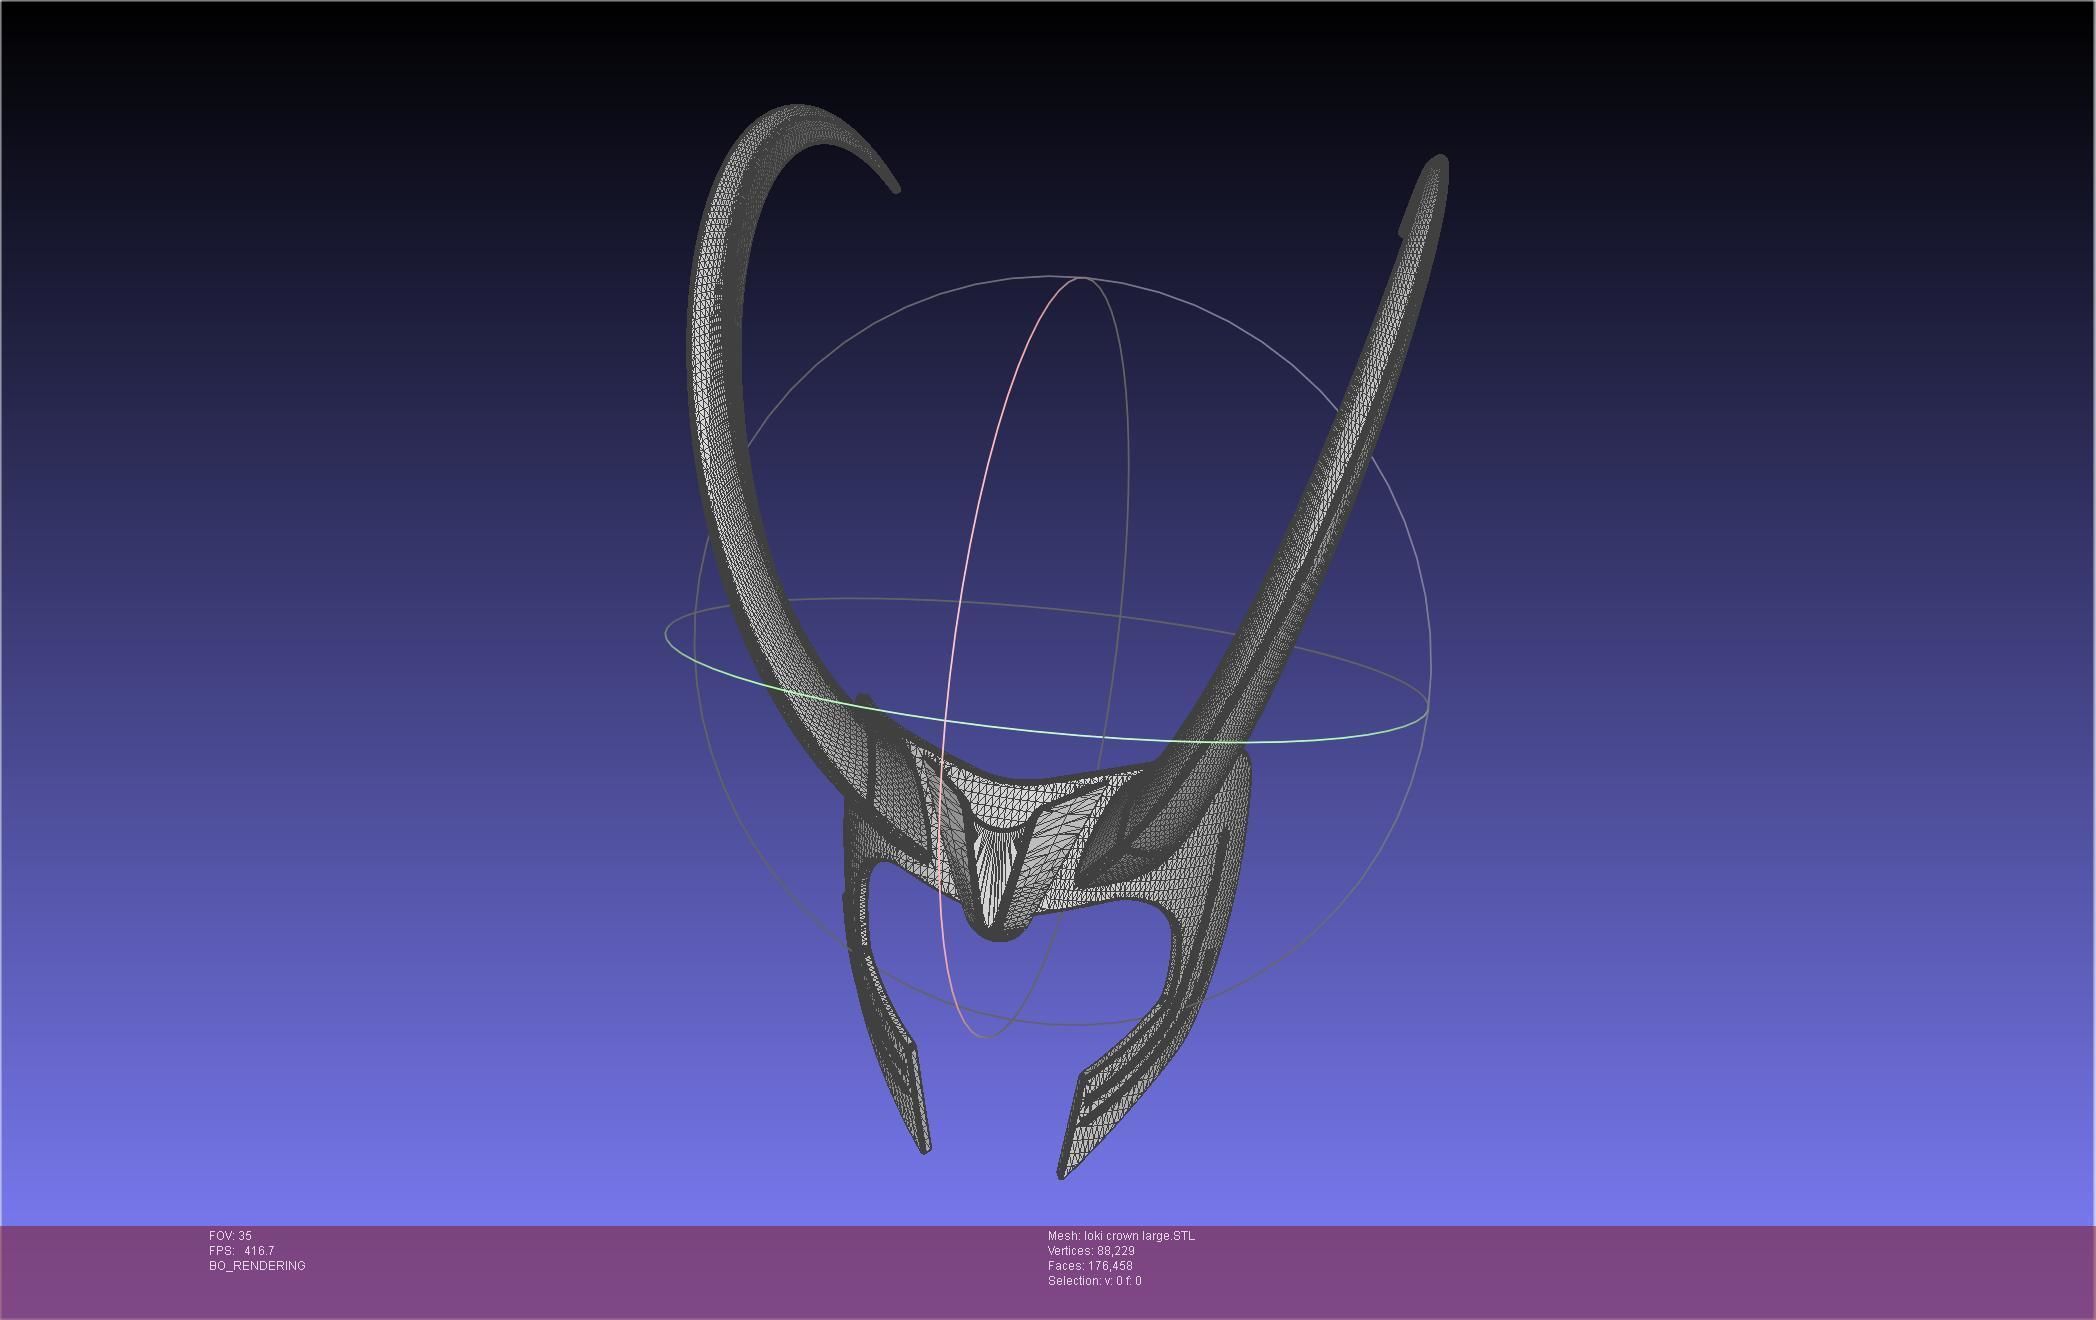This screenshot has height=1320, width=2096.
Task: Click the crown's center forehead piece
Action: click(1000, 860)
